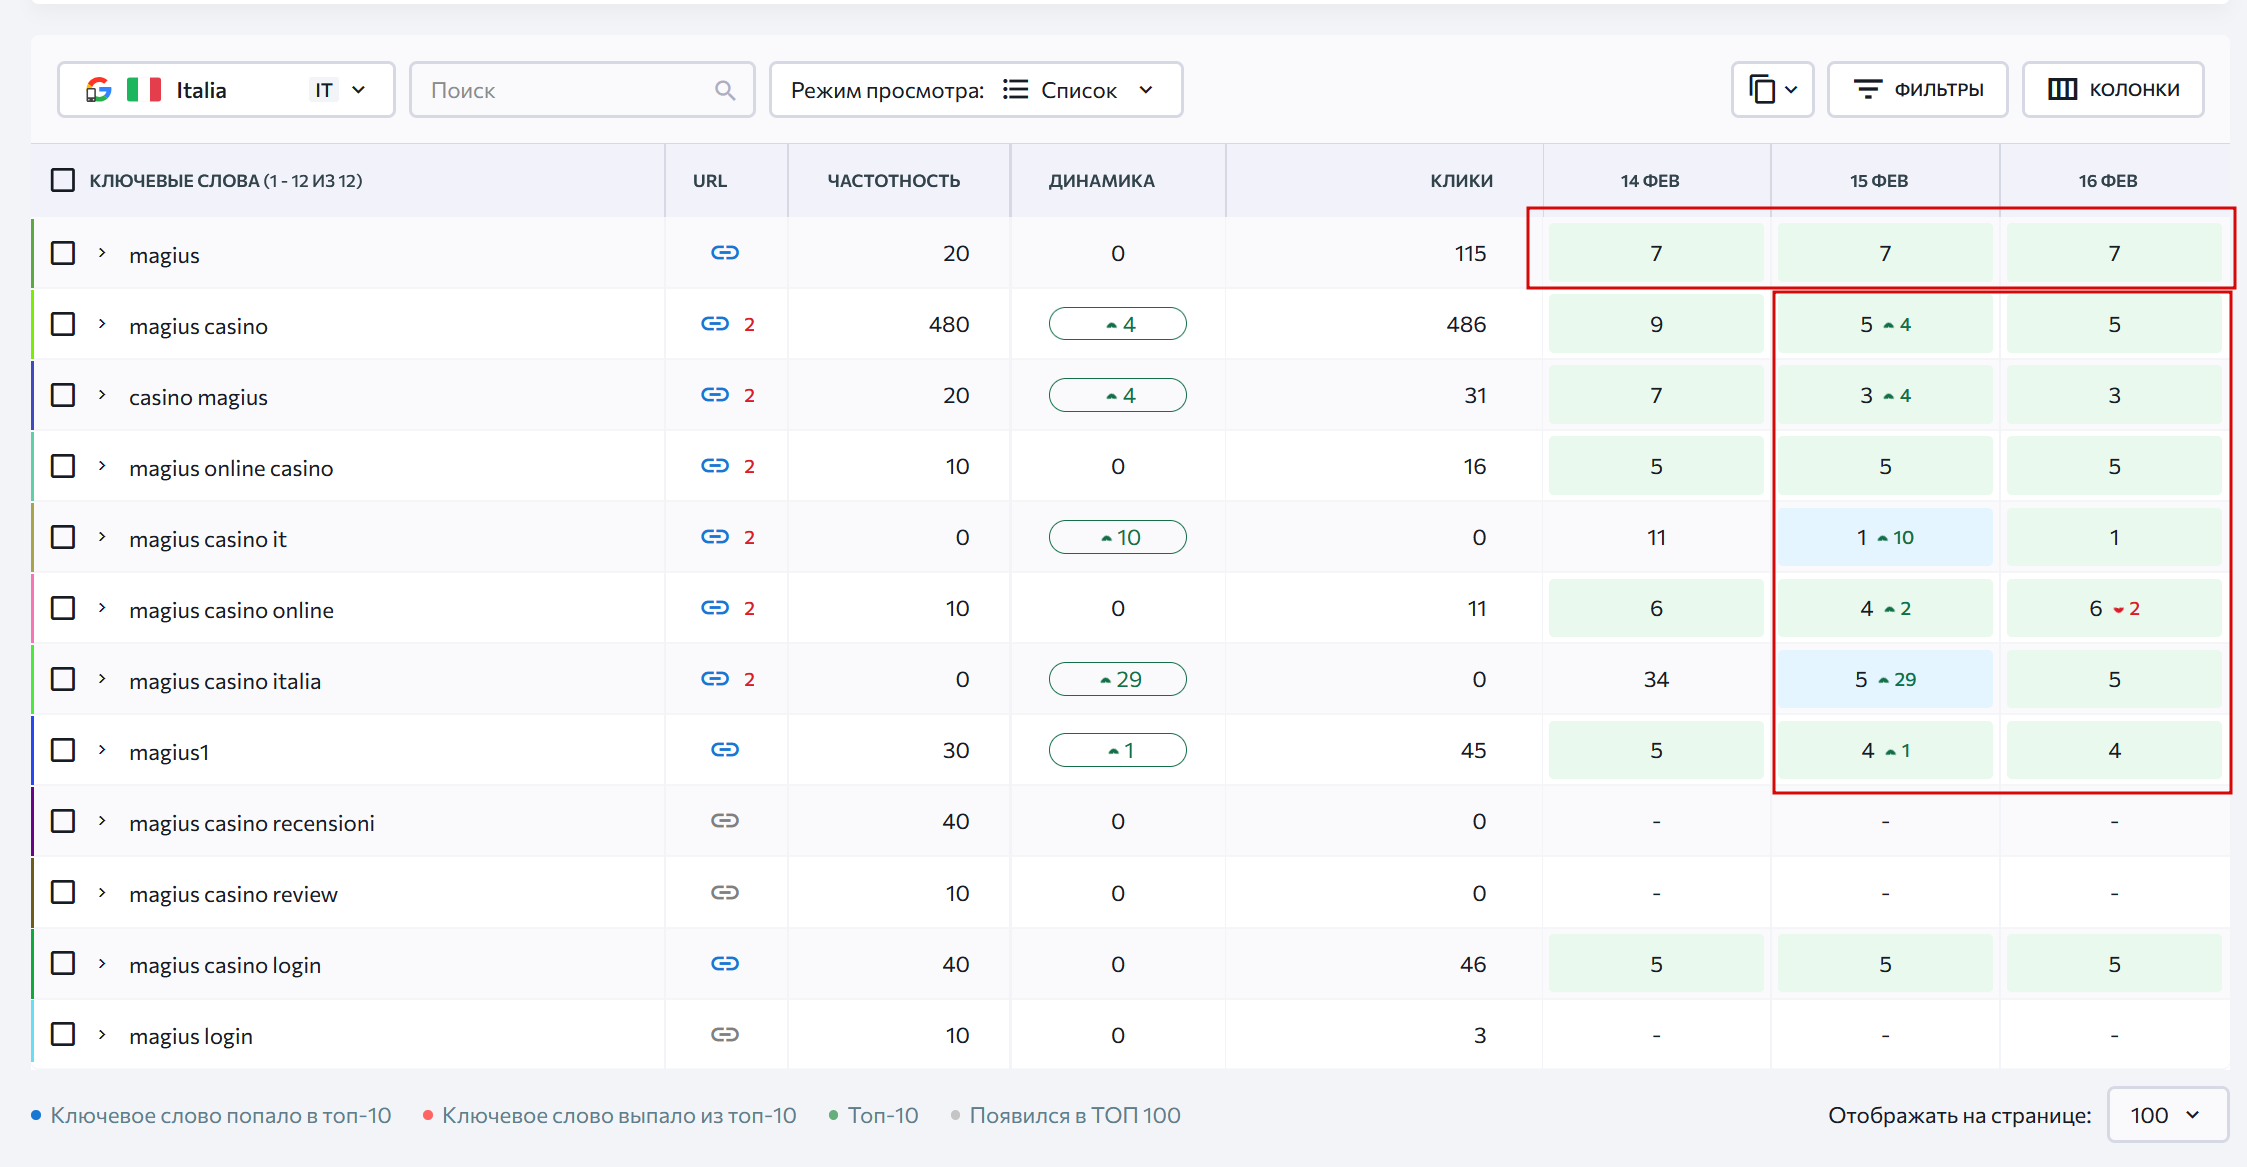Click the link icon in the magius casino row

tap(715, 324)
